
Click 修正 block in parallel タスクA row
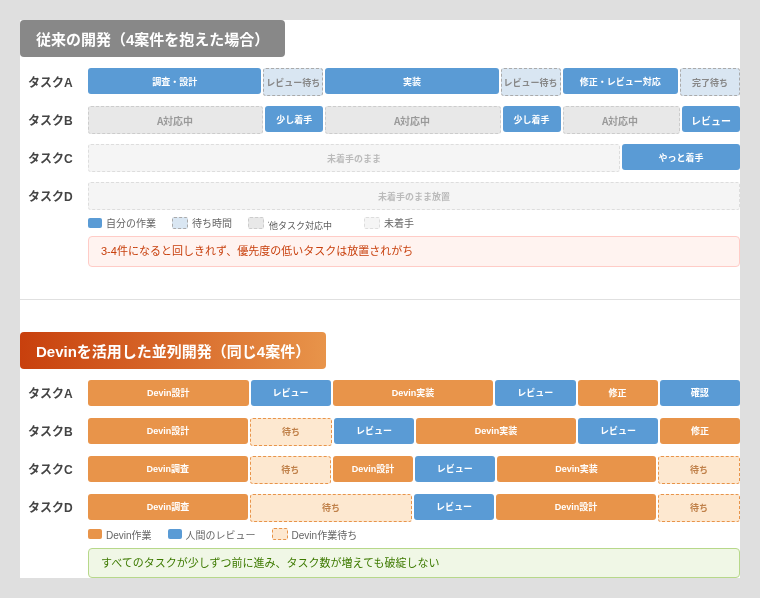tap(618, 393)
